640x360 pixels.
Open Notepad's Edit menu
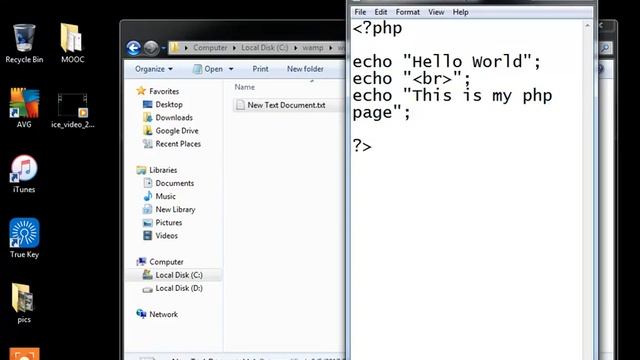click(x=381, y=12)
